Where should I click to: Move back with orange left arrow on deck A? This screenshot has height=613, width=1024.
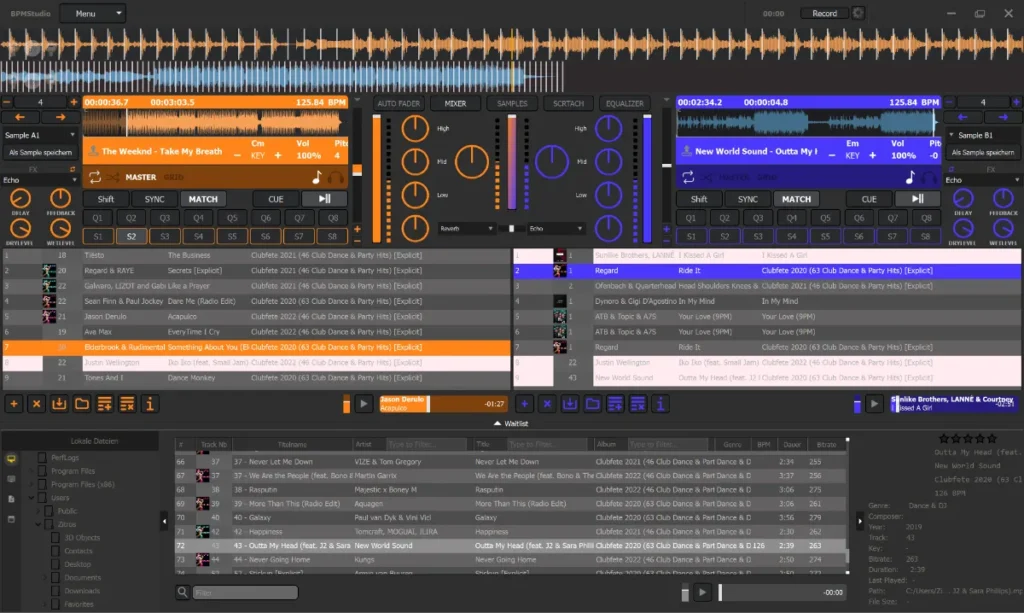(20, 118)
